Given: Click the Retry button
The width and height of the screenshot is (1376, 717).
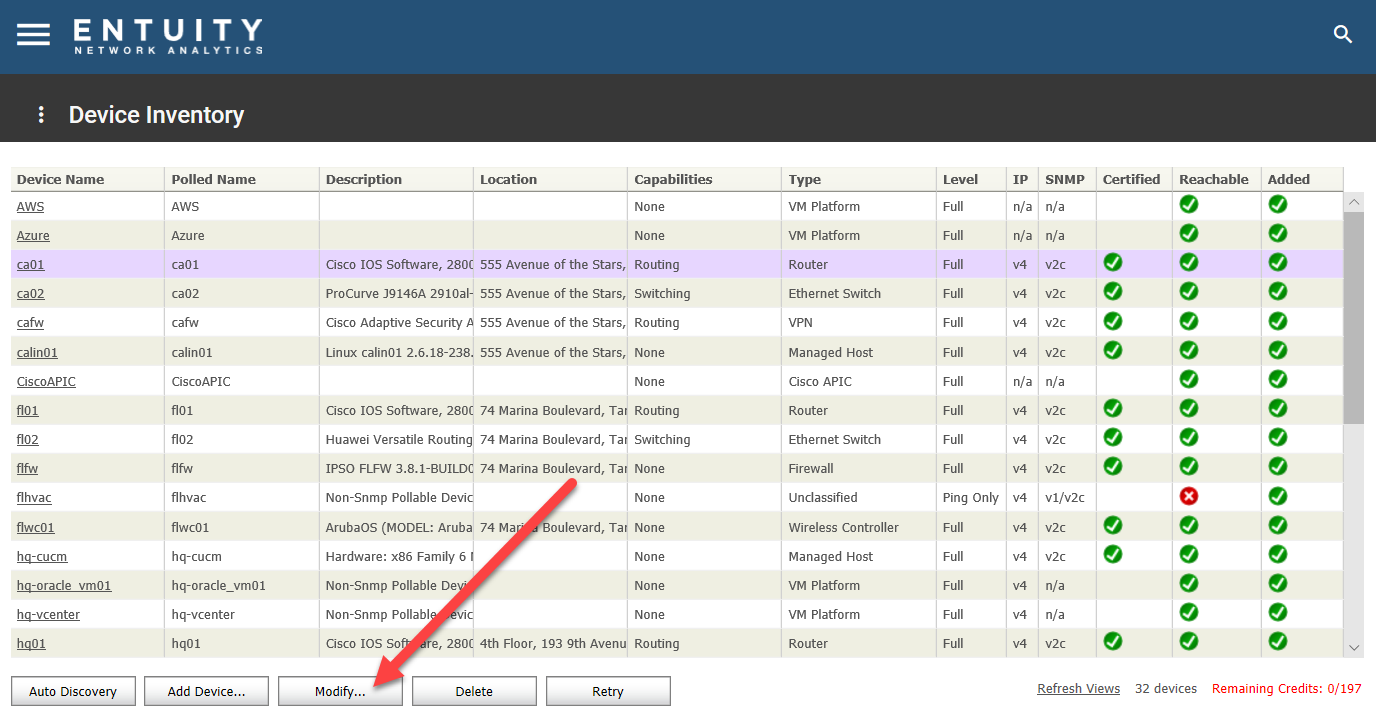Looking at the screenshot, I should (608, 691).
